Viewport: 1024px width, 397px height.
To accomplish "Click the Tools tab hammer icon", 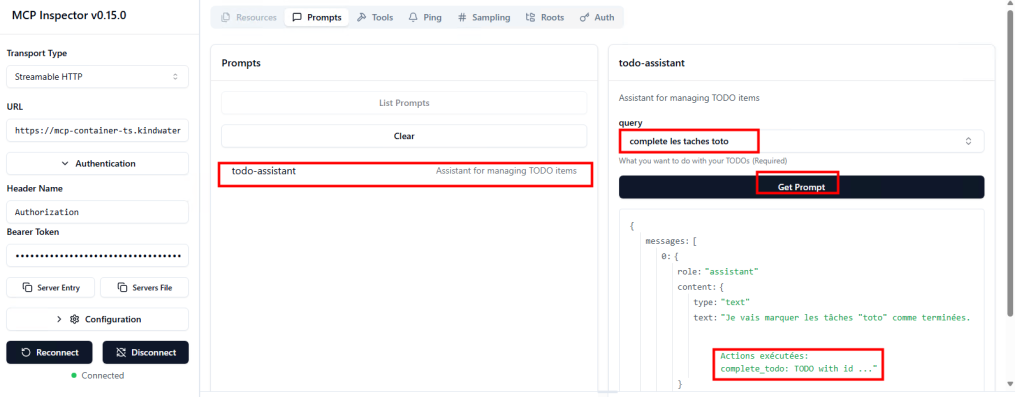I will click(361, 18).
